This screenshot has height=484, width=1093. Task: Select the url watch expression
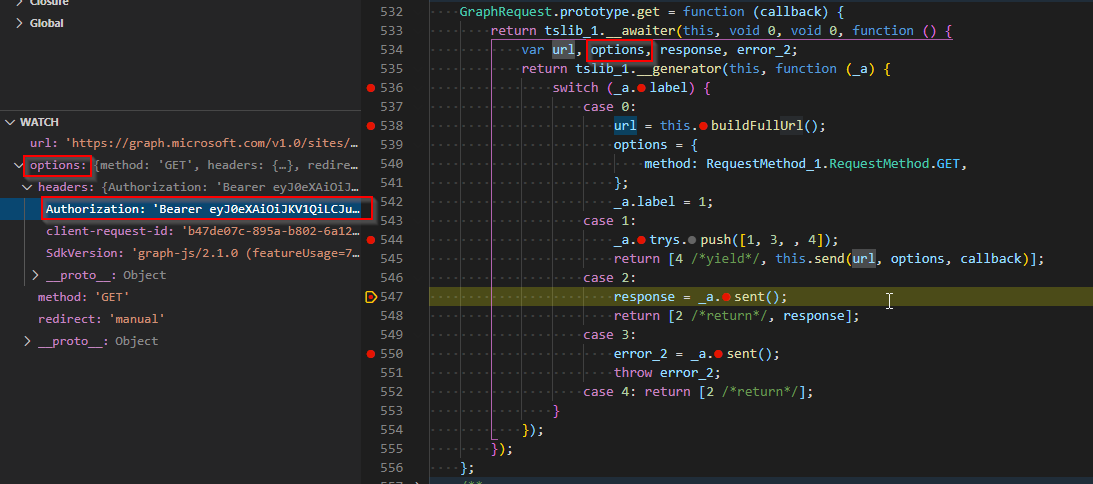[181, 144]
